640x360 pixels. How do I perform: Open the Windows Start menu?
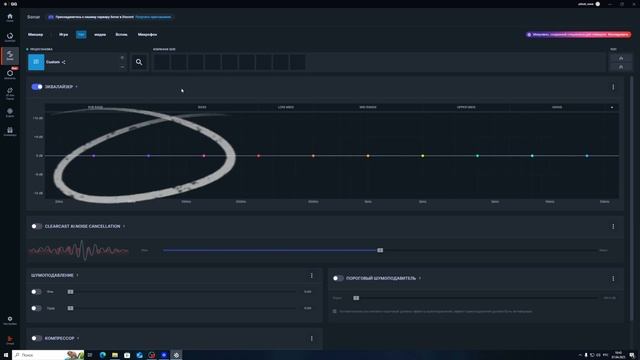(6, 355)
